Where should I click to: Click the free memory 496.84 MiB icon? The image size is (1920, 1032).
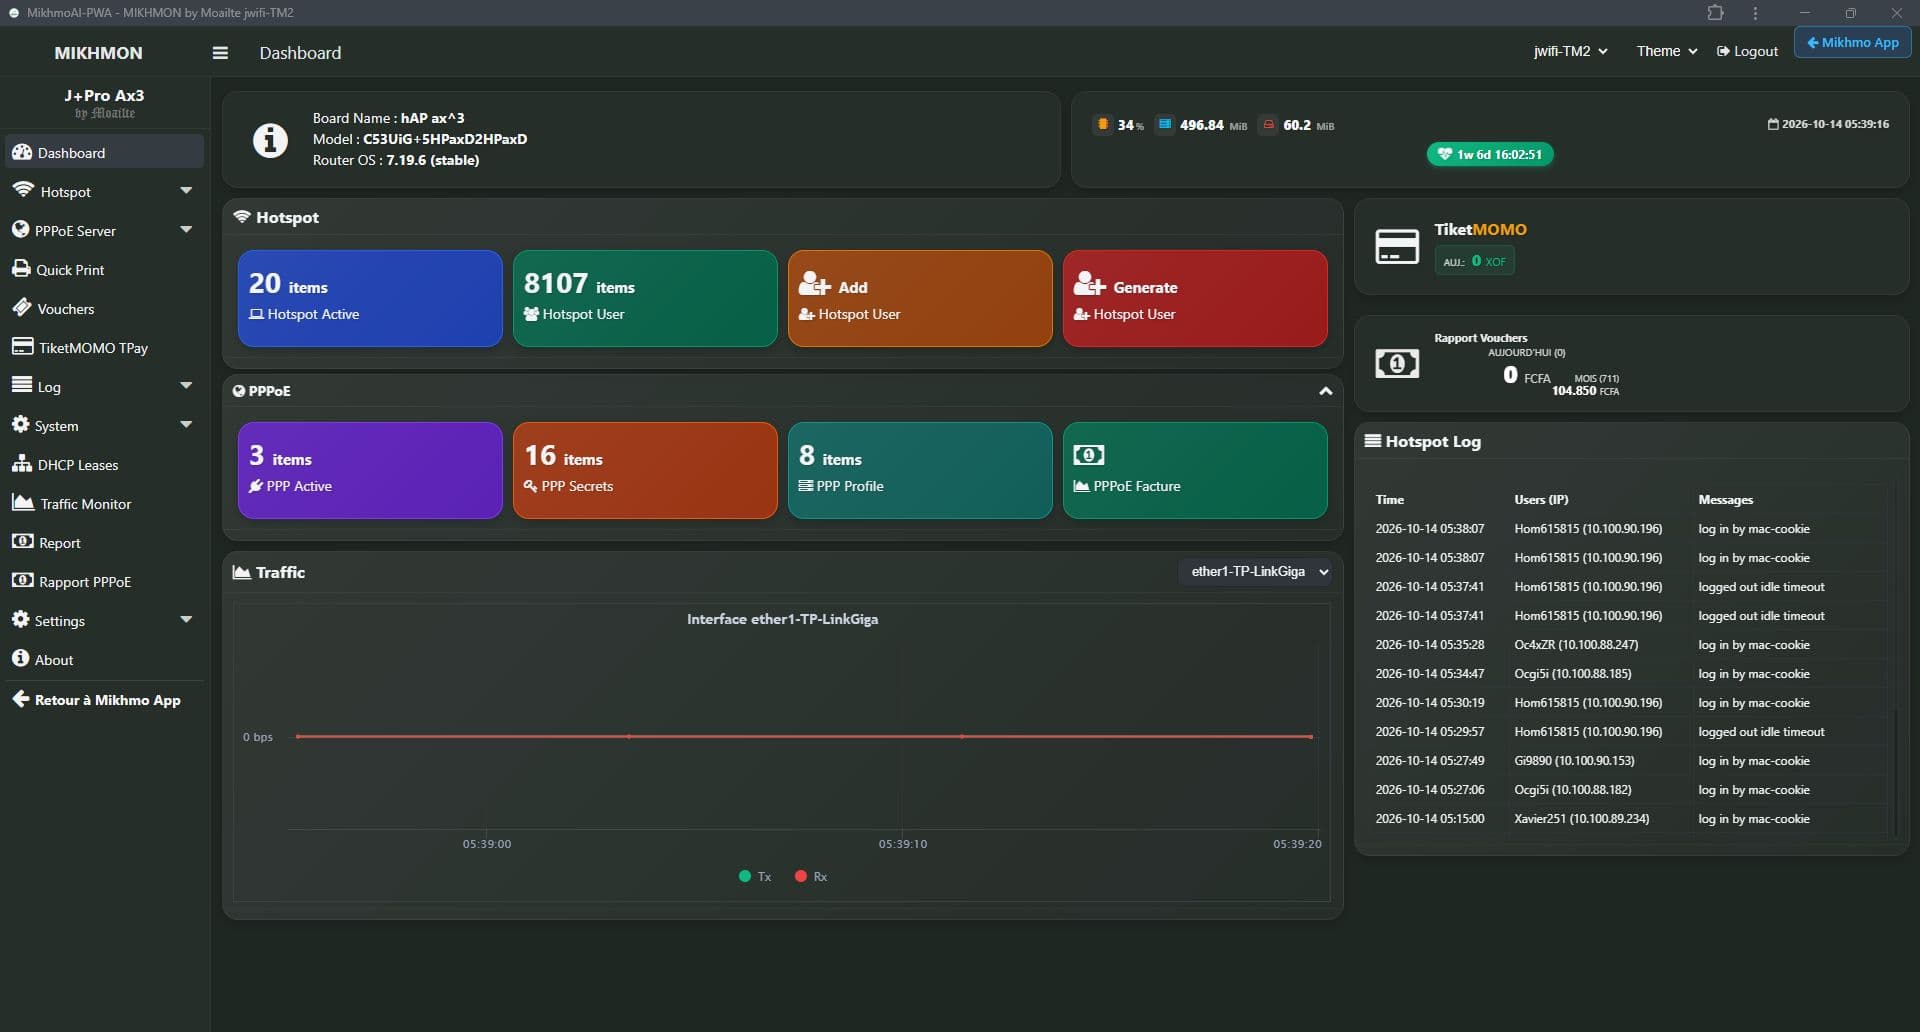[1165, 124]
